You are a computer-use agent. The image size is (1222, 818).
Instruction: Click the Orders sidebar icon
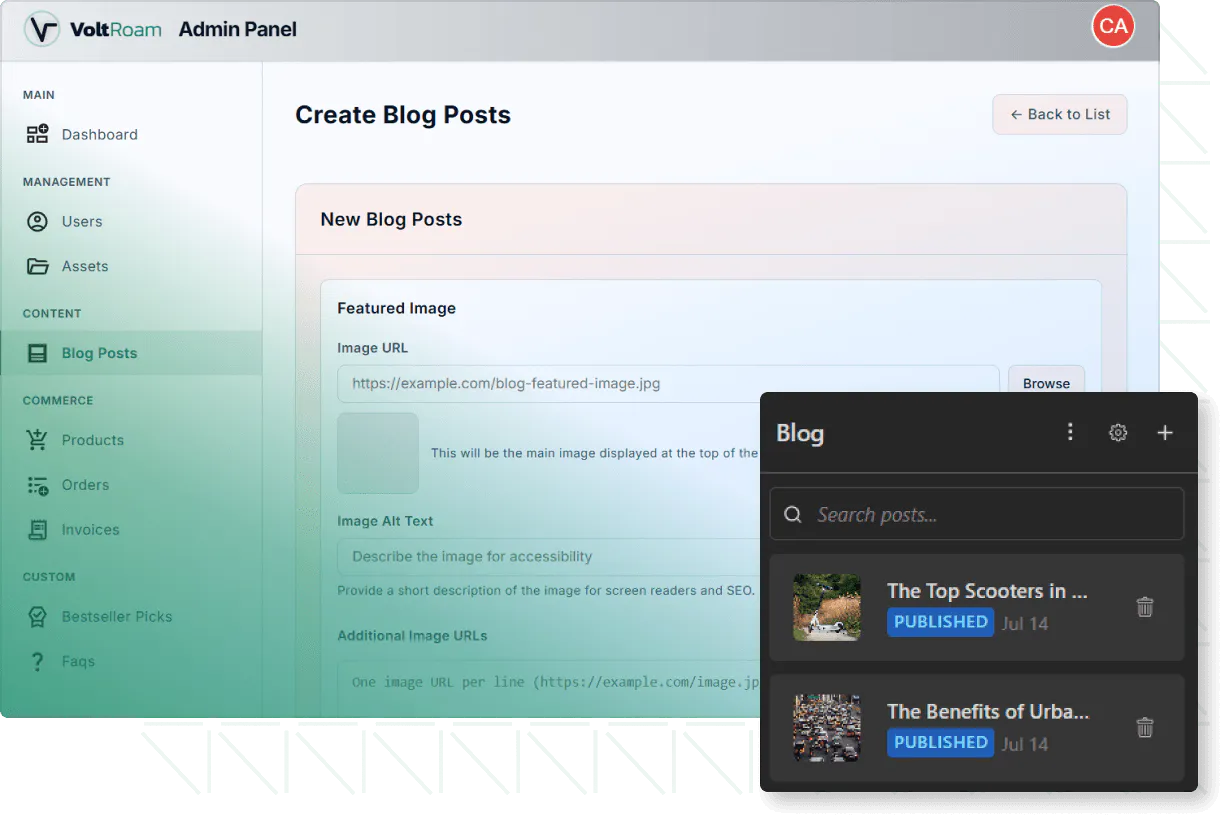[x=37, y=485]
